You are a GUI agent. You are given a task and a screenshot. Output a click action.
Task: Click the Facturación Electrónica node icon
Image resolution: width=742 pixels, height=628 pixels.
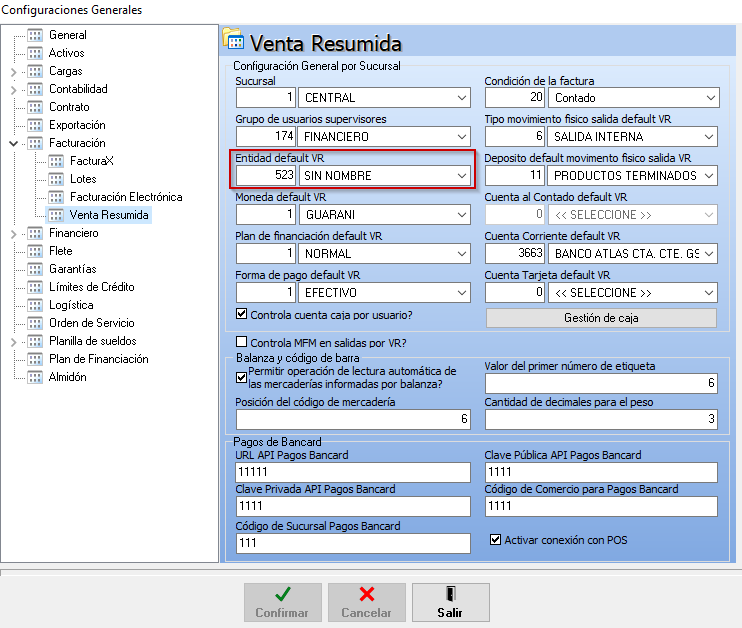click(x=56, y=197)
